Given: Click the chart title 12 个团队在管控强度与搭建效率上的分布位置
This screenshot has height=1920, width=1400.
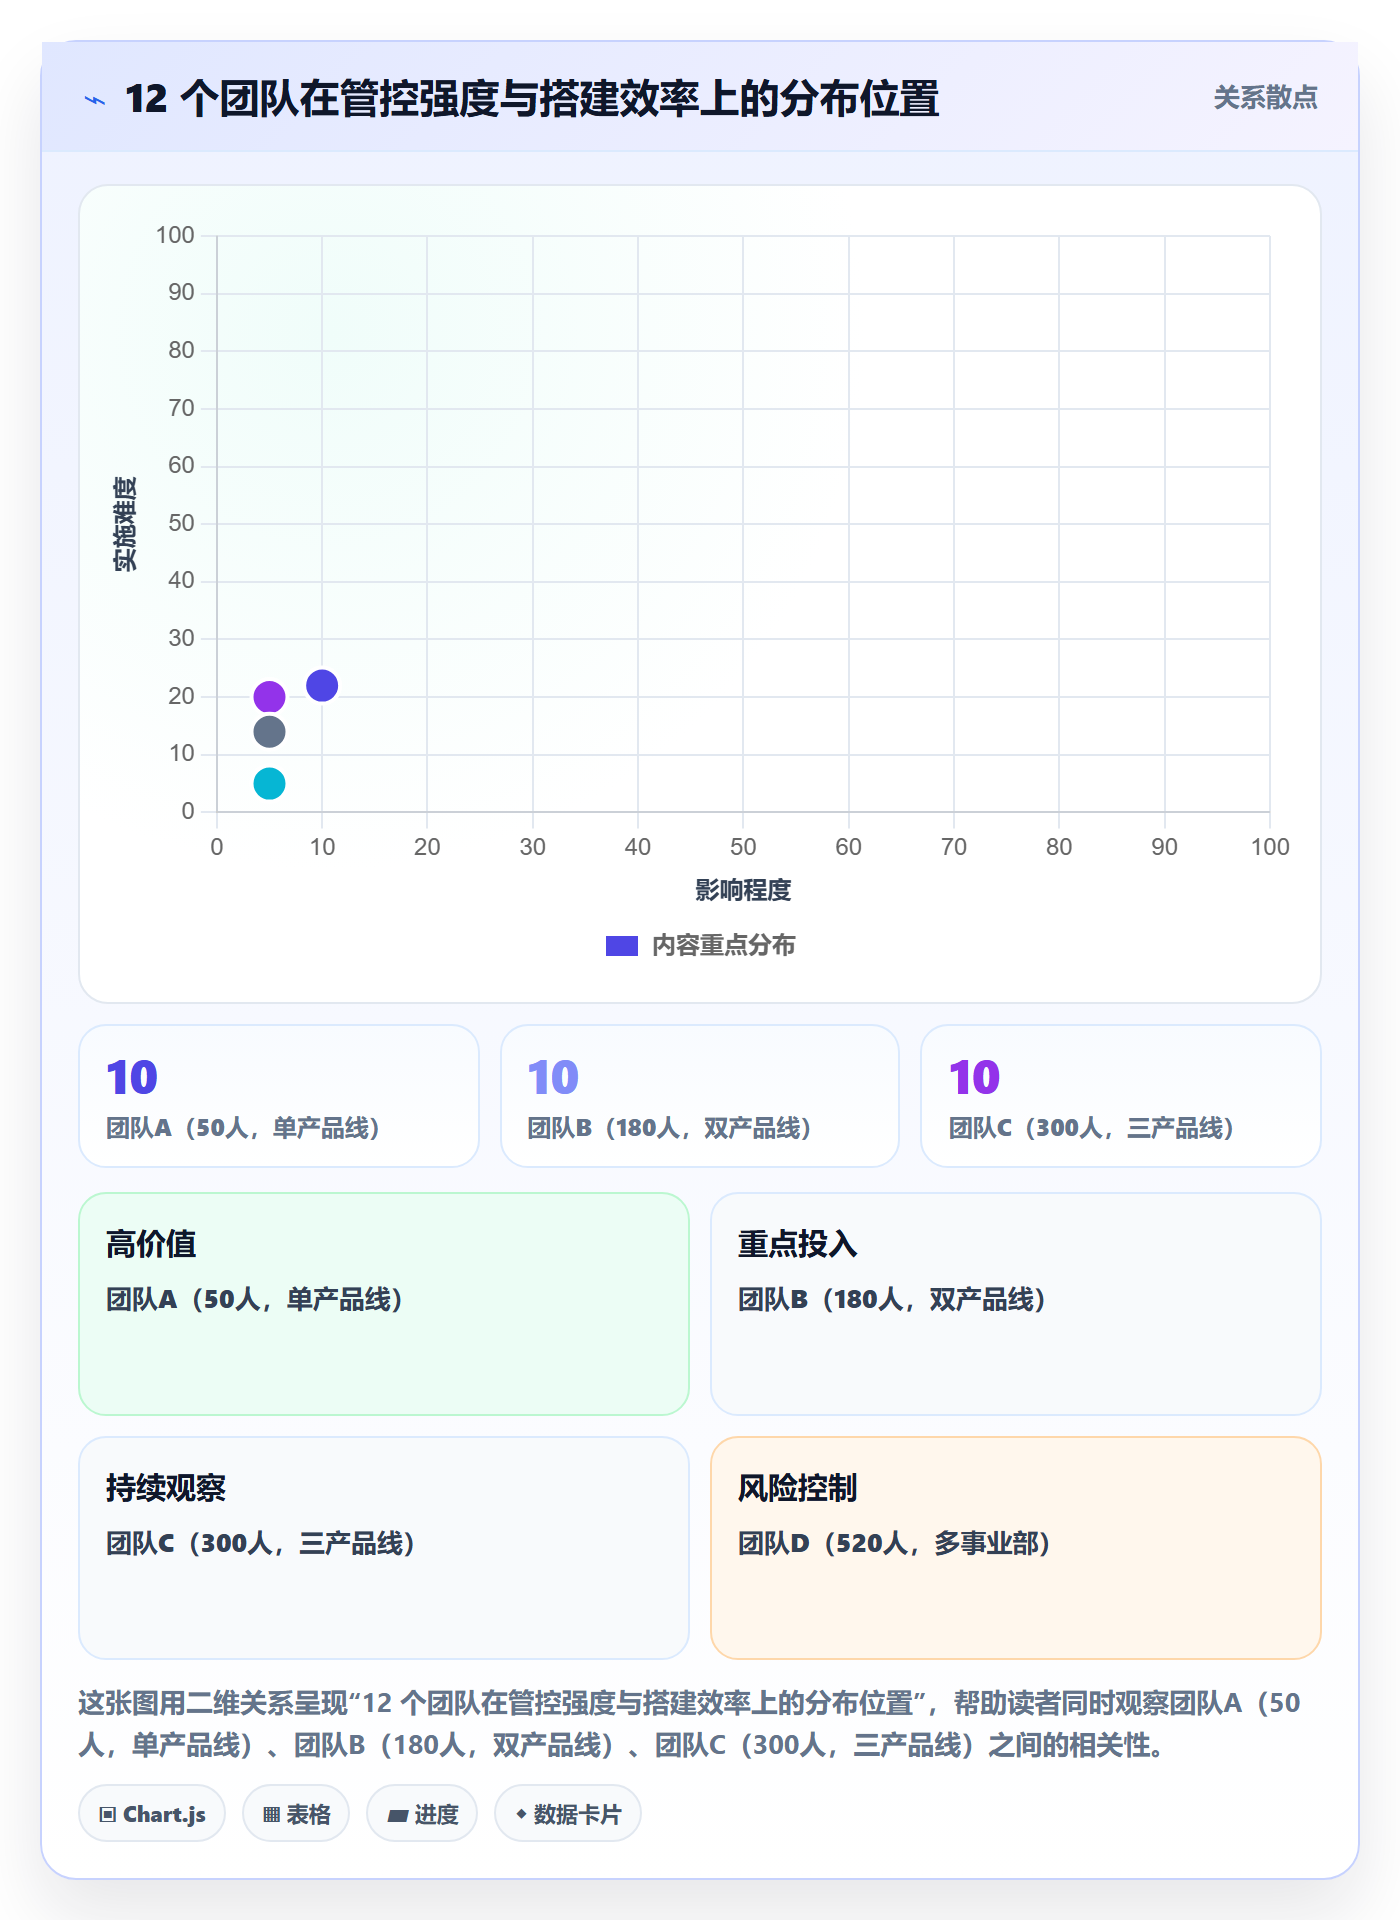Looking at the screenshot, I should tap(532, 99).
